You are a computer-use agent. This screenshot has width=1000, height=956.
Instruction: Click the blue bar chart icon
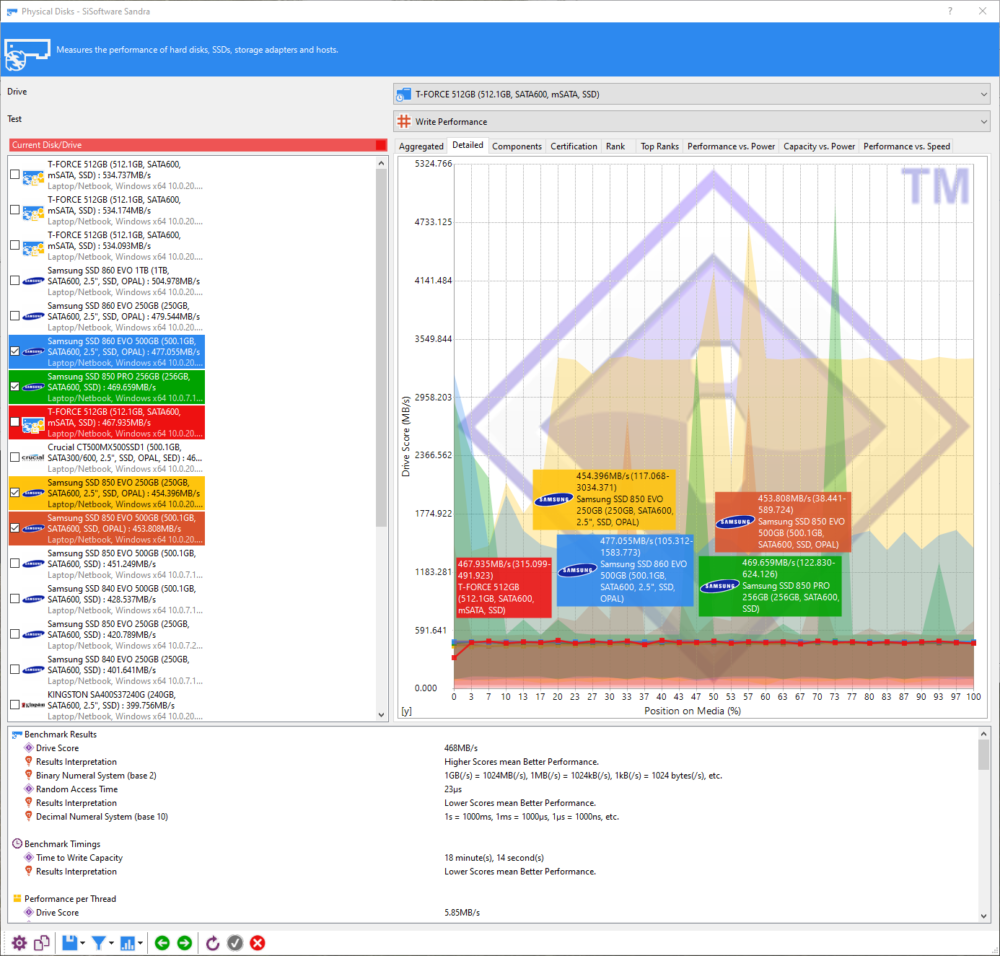[x=128, y=943]
